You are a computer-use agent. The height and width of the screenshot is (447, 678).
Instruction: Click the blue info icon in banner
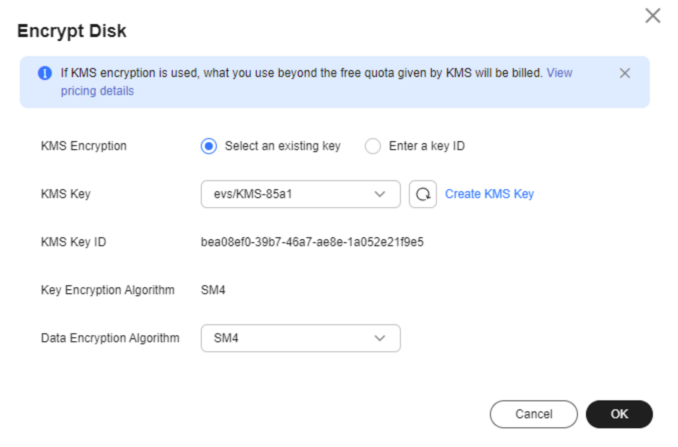pyautogui.click(x=45, y=73)
